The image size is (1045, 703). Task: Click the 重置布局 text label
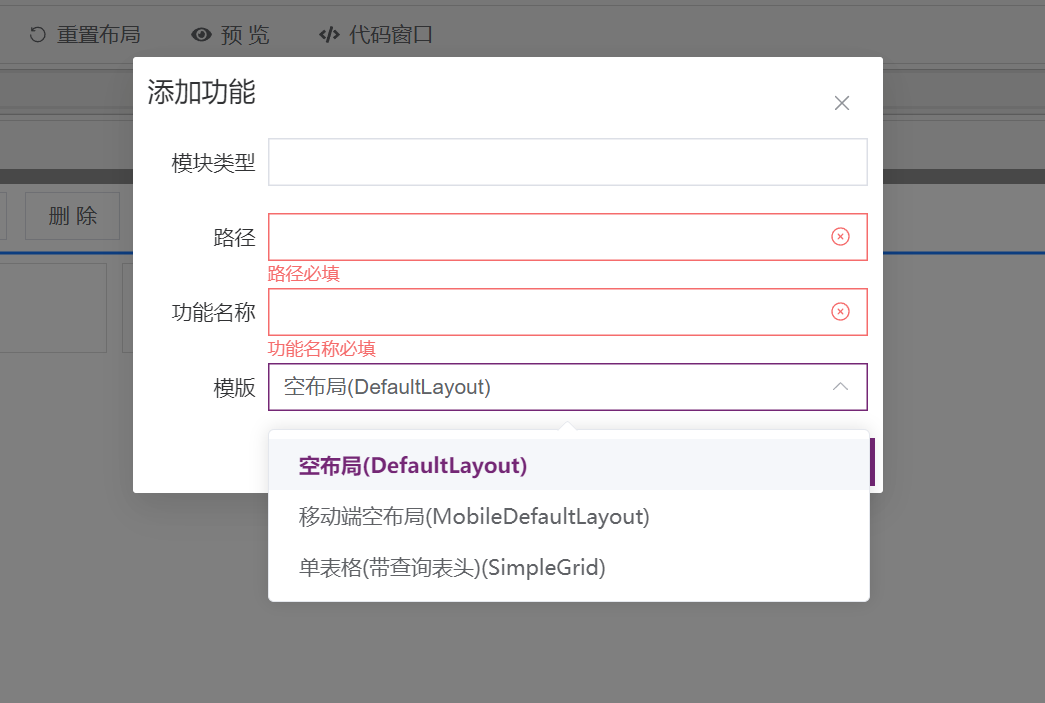point(99,35)
